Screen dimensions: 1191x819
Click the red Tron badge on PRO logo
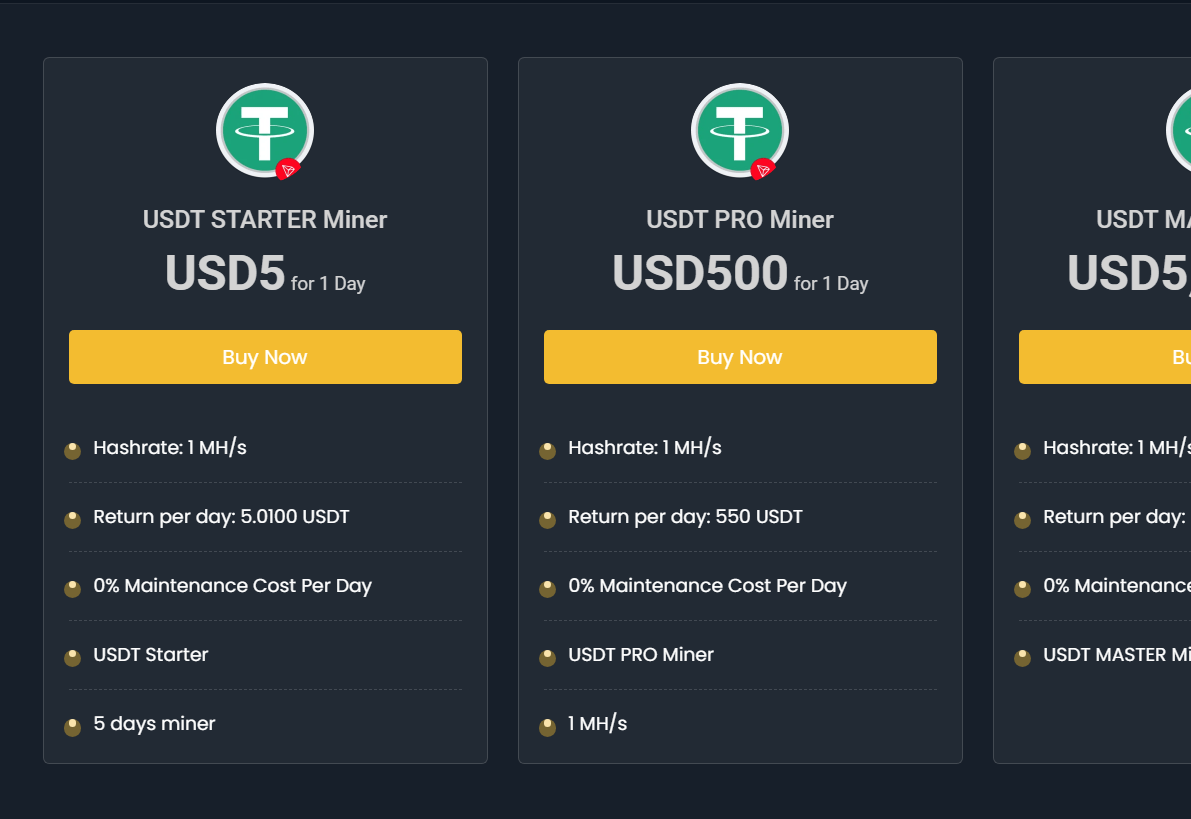point(763,170)
